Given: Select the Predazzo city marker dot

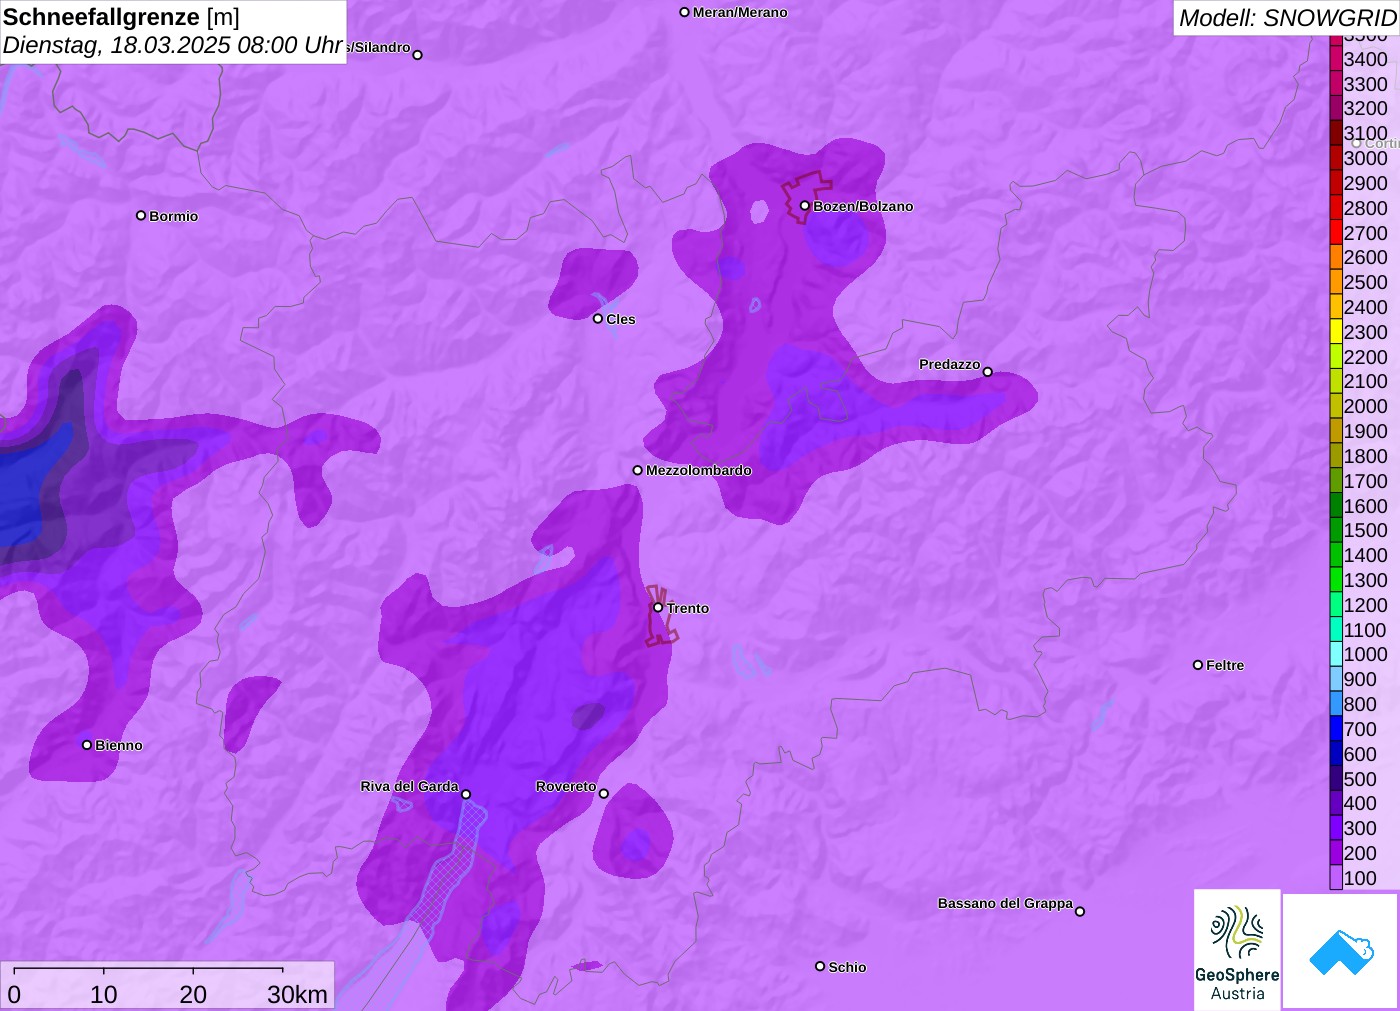Looking at the screenshot, I should (988, 372).
